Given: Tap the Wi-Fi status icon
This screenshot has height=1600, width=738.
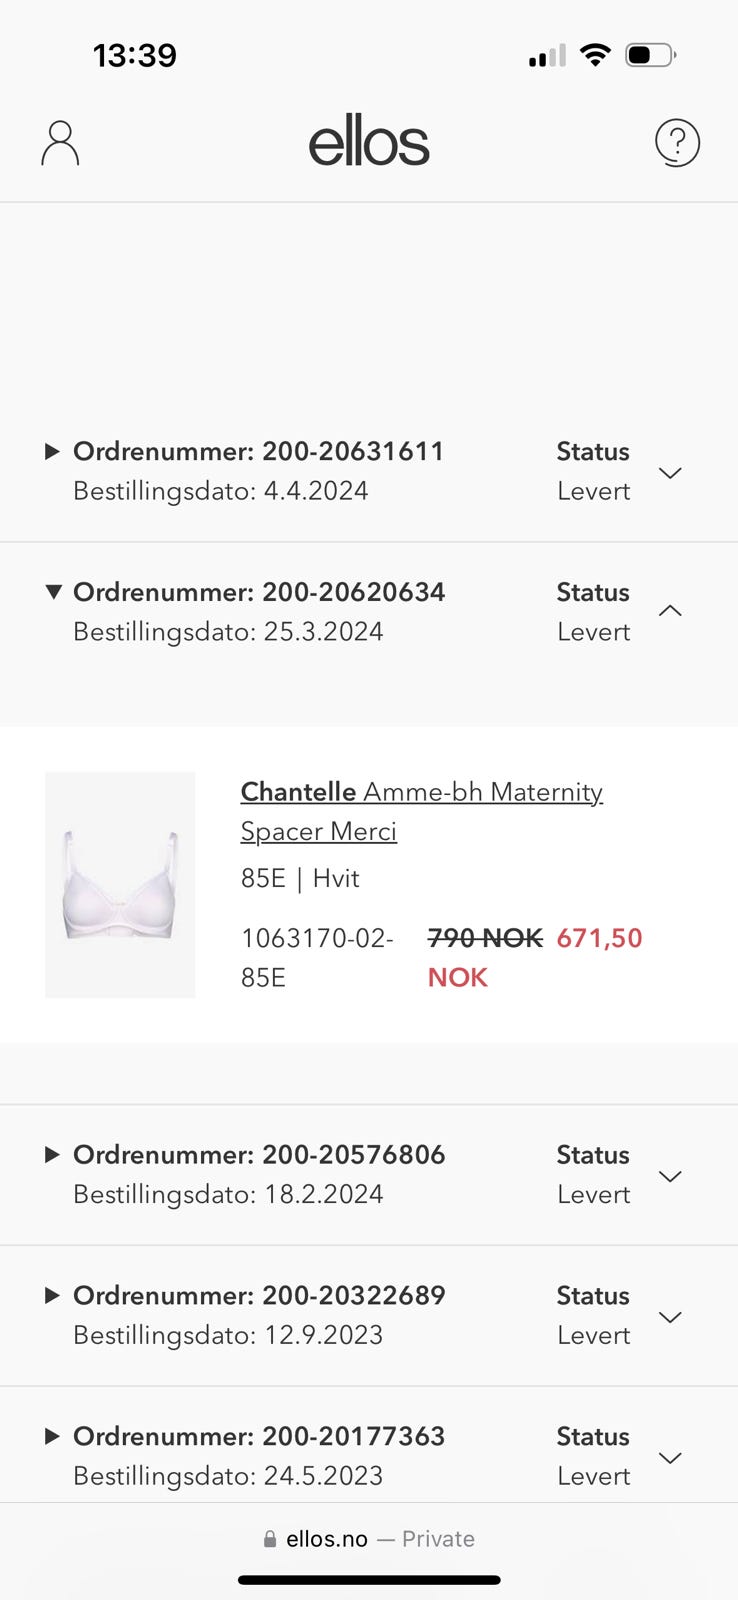Looking at the screenshot, I should pyautogui.click(x=595, y=55).
